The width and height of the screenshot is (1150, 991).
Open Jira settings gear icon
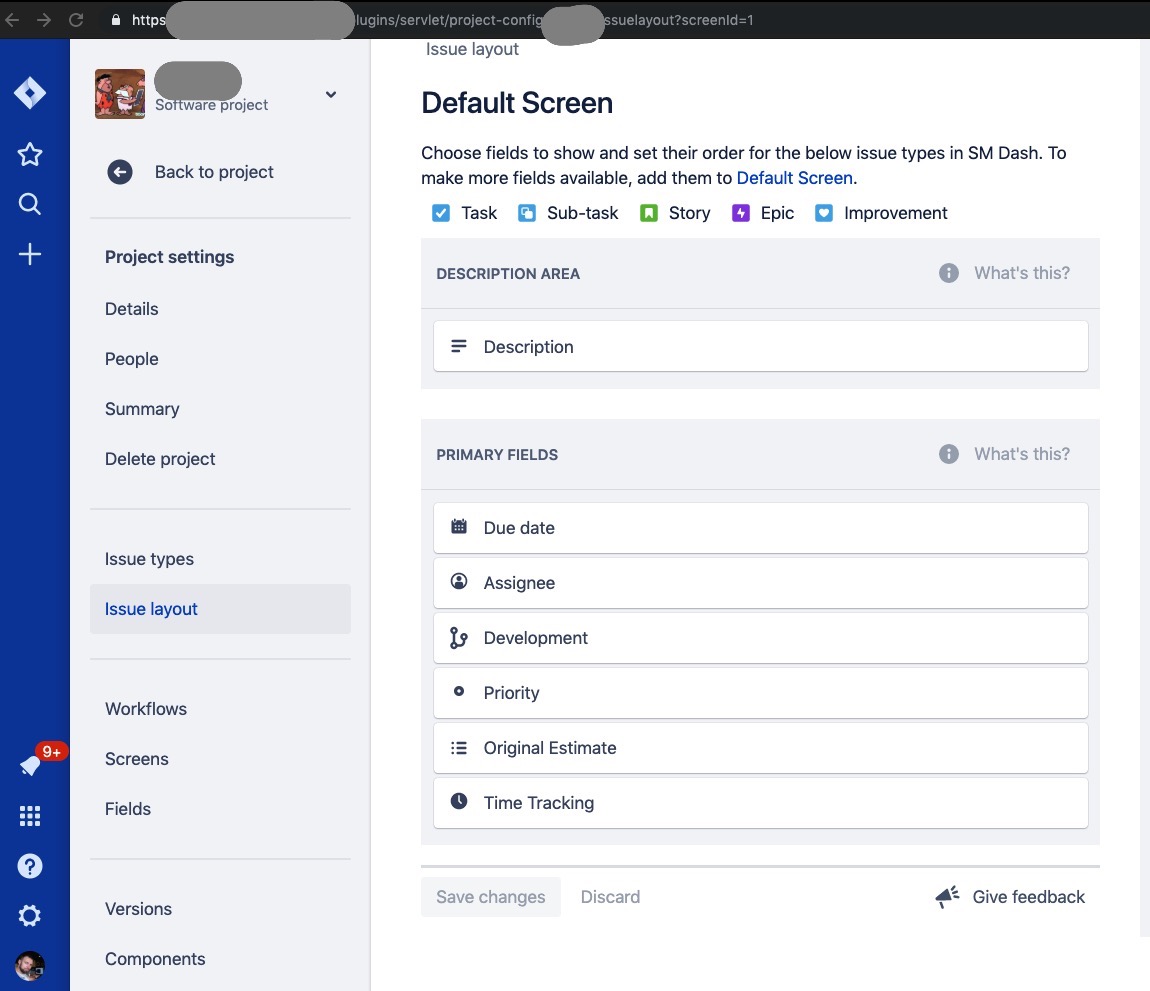(x=29, y=915)
